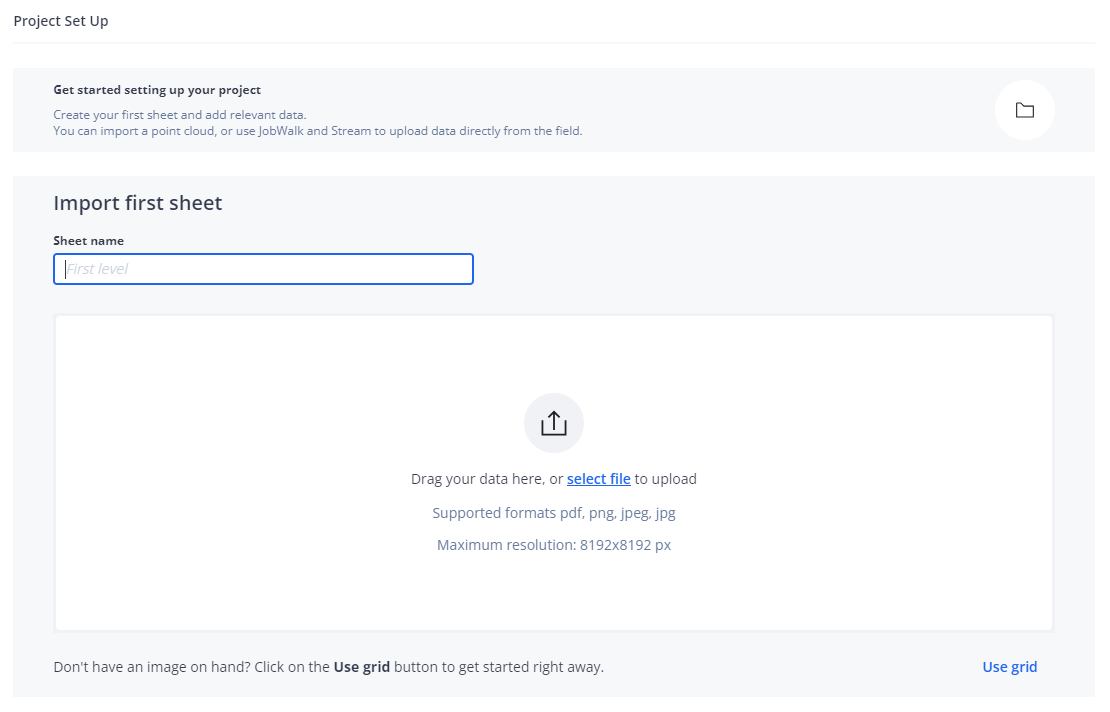Focus the Sheet name input field
Screen dimensions: 1110x712
[263, 269]
